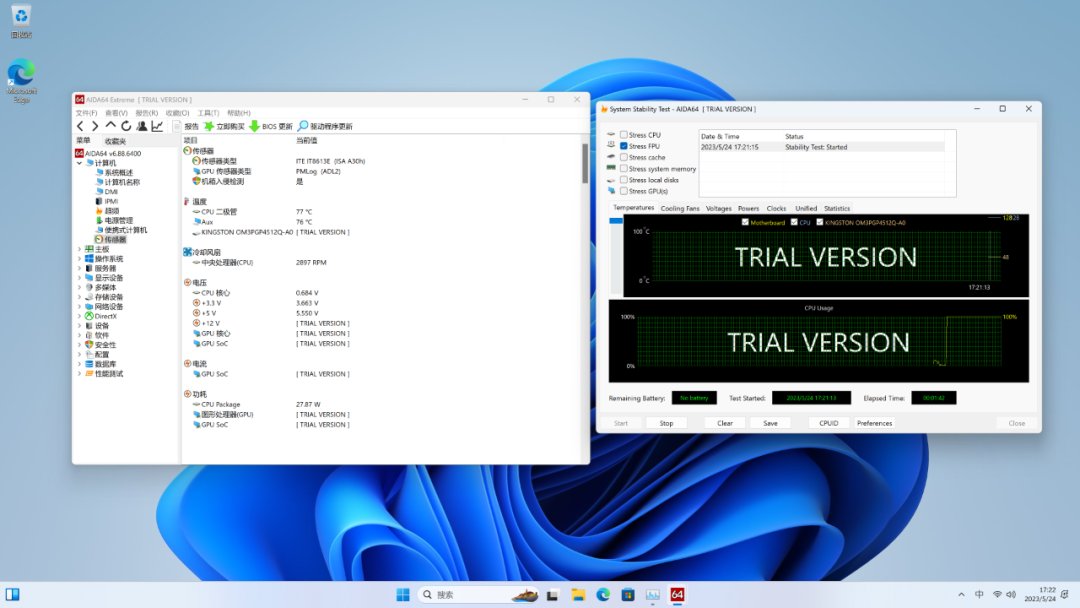Expand the 网络设备 tree node
Image resolution: width=1080 pixels, height=608 pixels.
pos(79,306)
